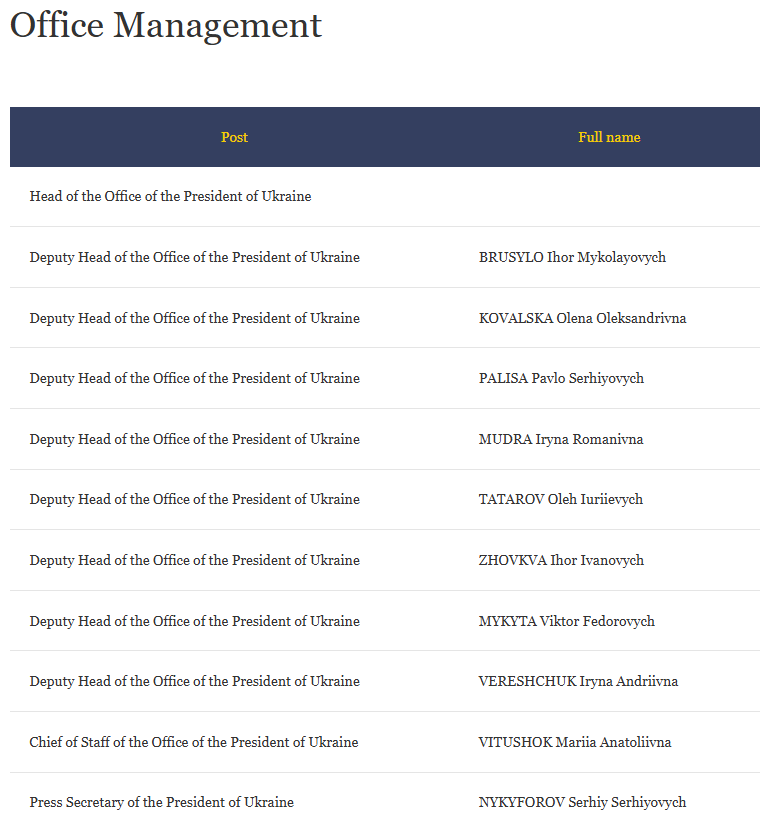The height and width of the screenshot is (840, 779).
Task: Select ZHOVKVA Ihor Ivanovych's name
Action: pyautogui.click(x=561, y=561)
